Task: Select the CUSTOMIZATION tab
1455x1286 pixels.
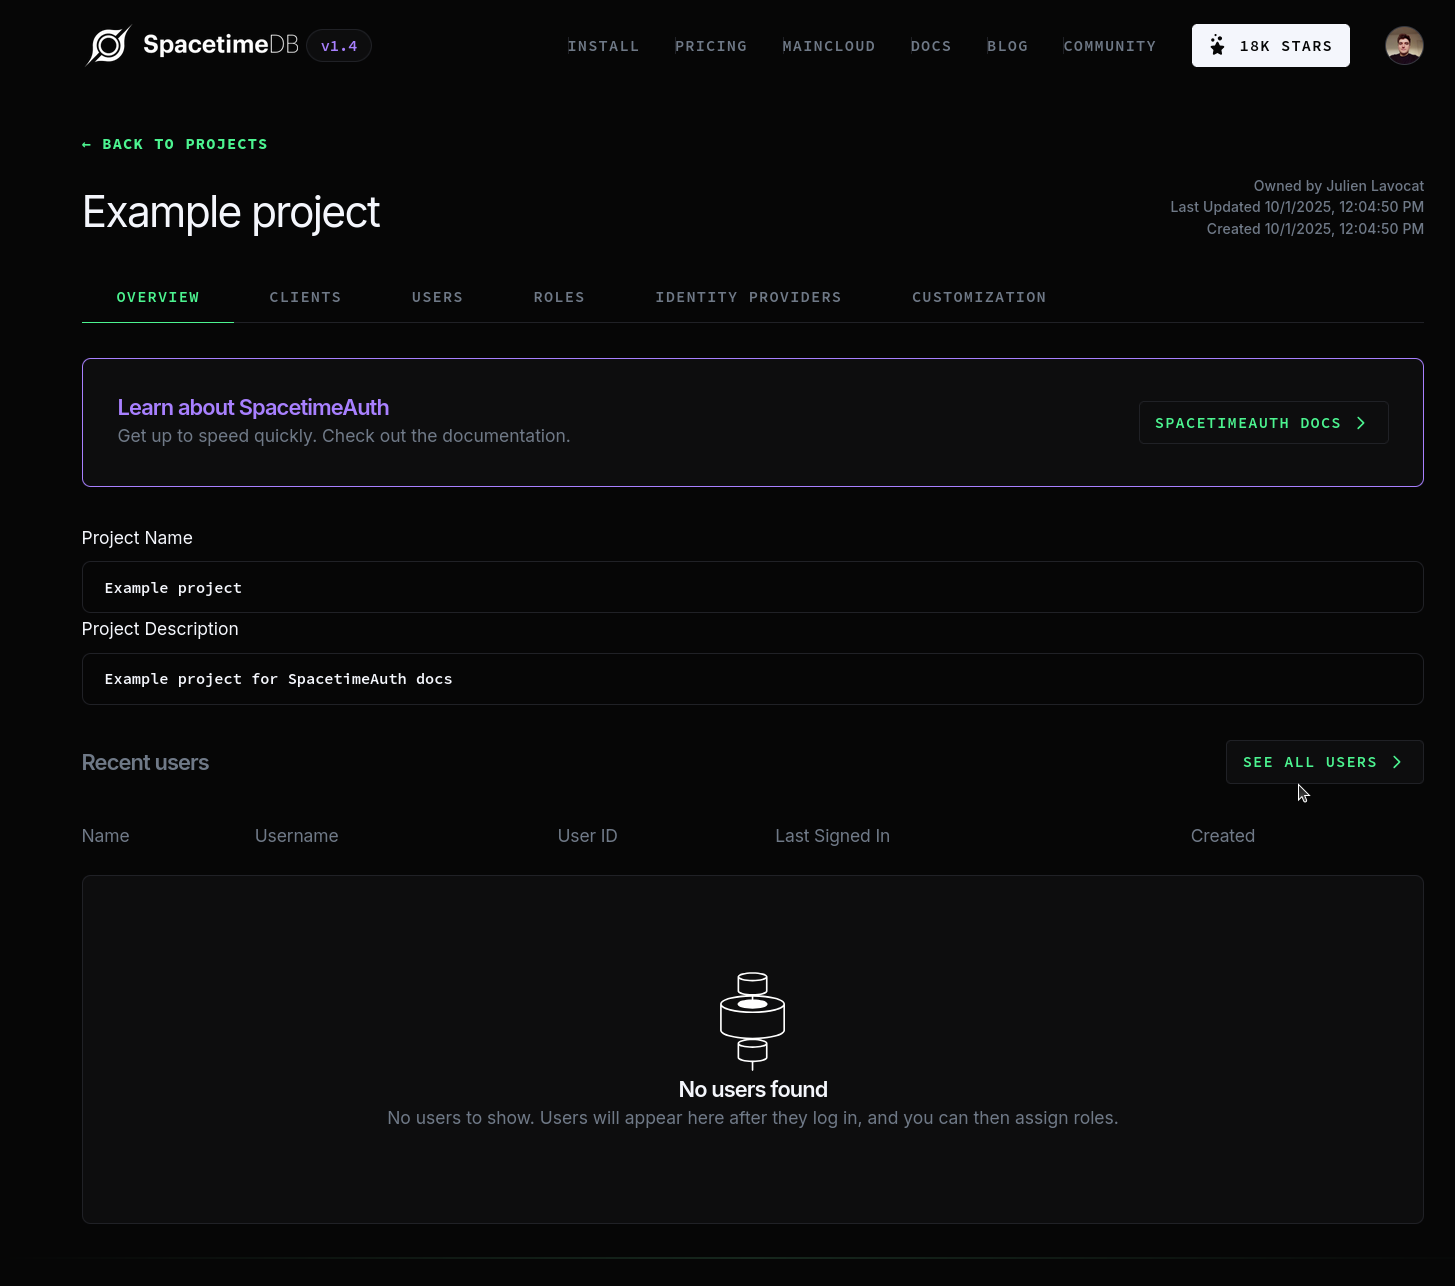Action: tap(979, 297)
